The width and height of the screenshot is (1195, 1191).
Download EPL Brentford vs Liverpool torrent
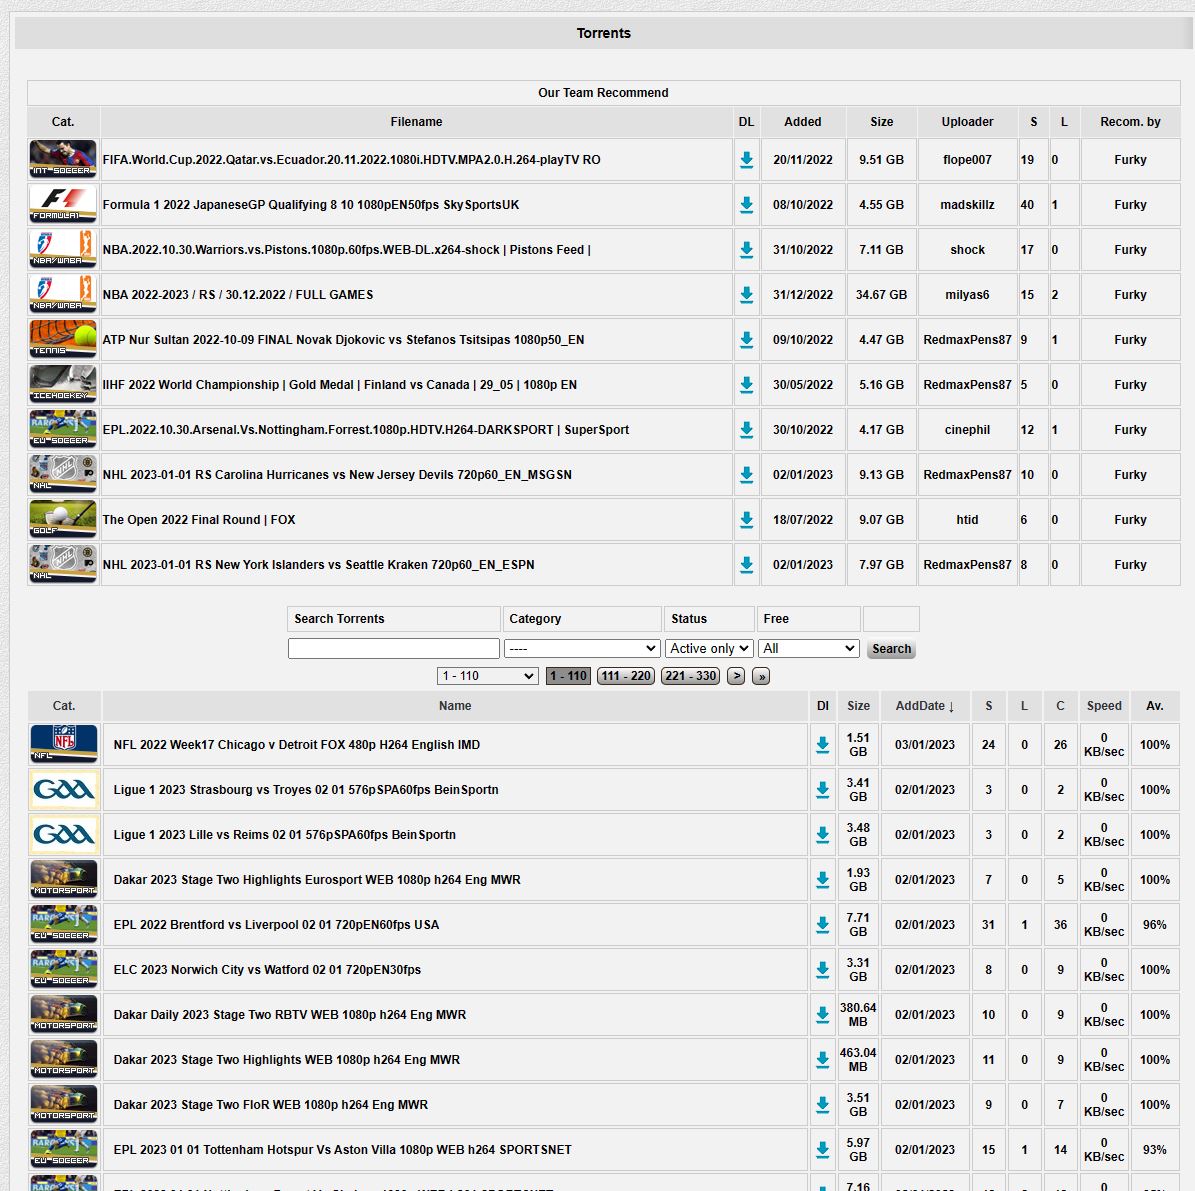[x=822, y=925]
